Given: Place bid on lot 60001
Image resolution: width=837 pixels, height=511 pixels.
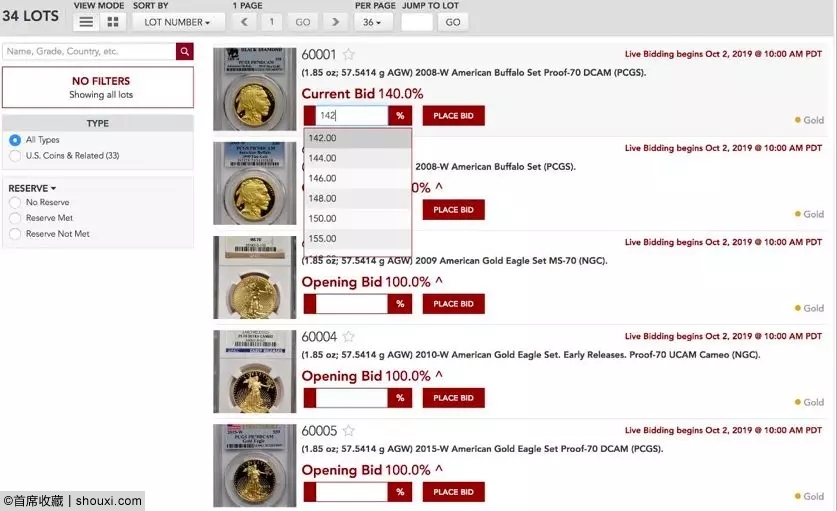Looking at the screenshot, I should point(453,116).
